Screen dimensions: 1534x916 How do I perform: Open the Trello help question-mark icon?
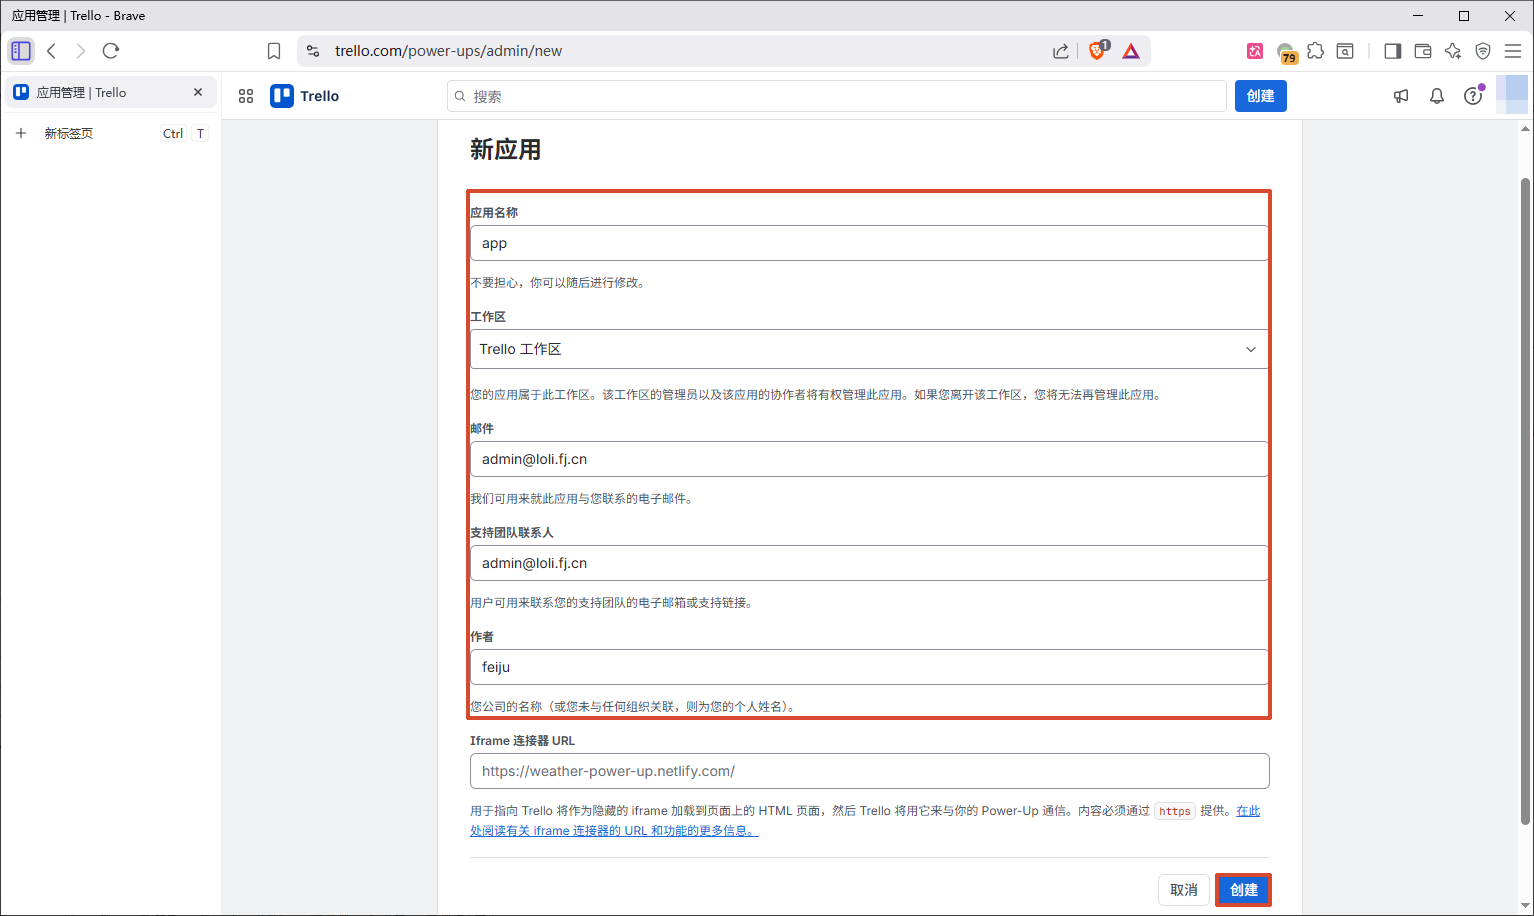[x=1473, y=96]
